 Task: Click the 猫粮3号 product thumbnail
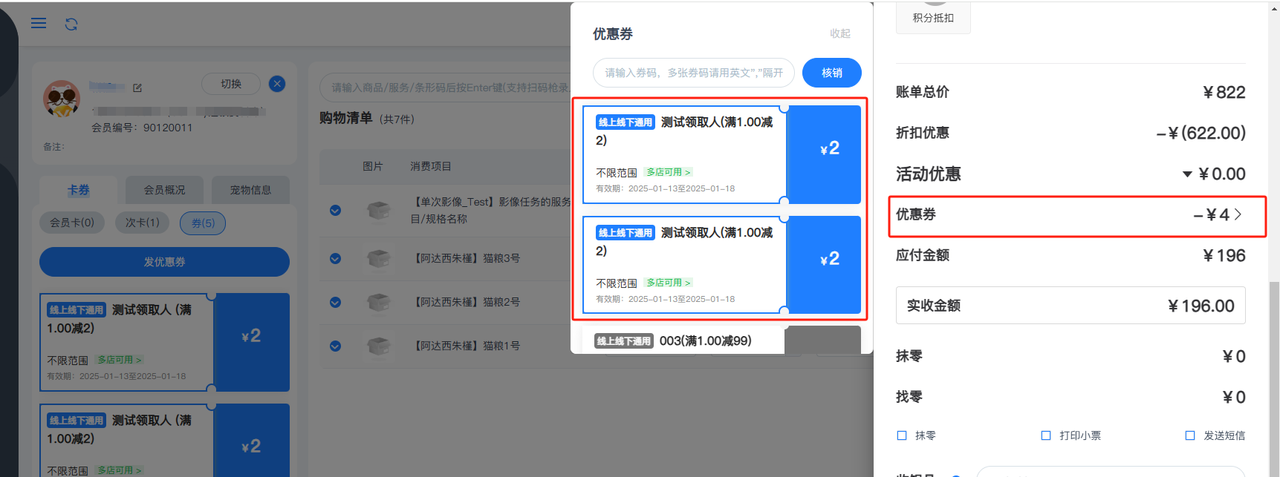[x=377, y=259]
